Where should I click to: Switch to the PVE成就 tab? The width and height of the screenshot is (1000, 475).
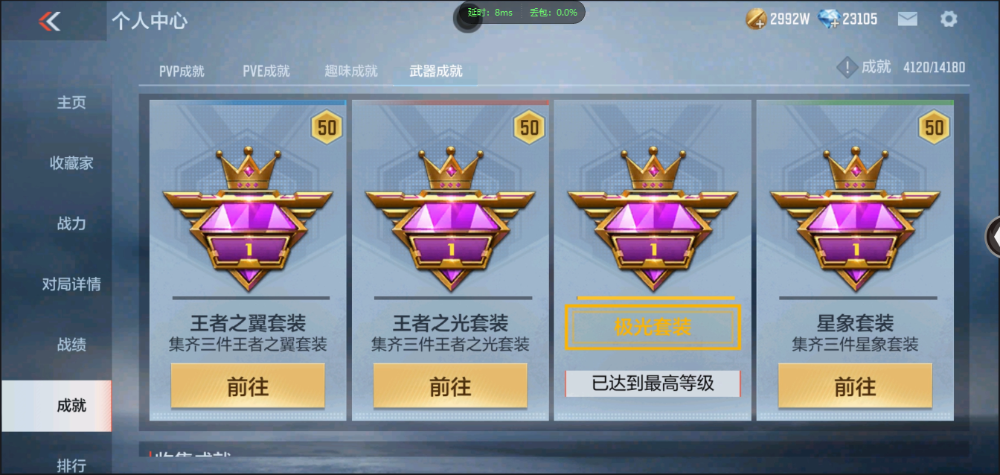pos(266,71)
